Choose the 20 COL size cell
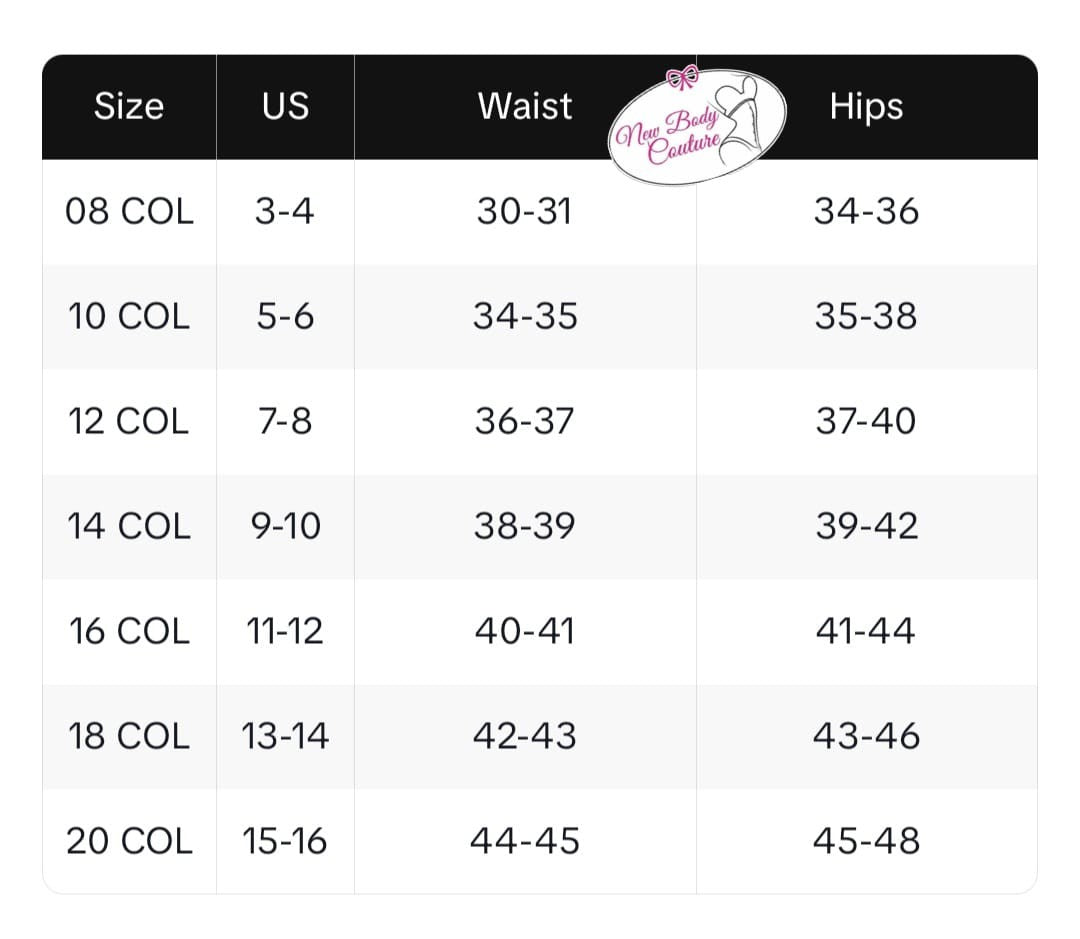1080x939 pixels. pyautogui.click(x=129, y=842)
